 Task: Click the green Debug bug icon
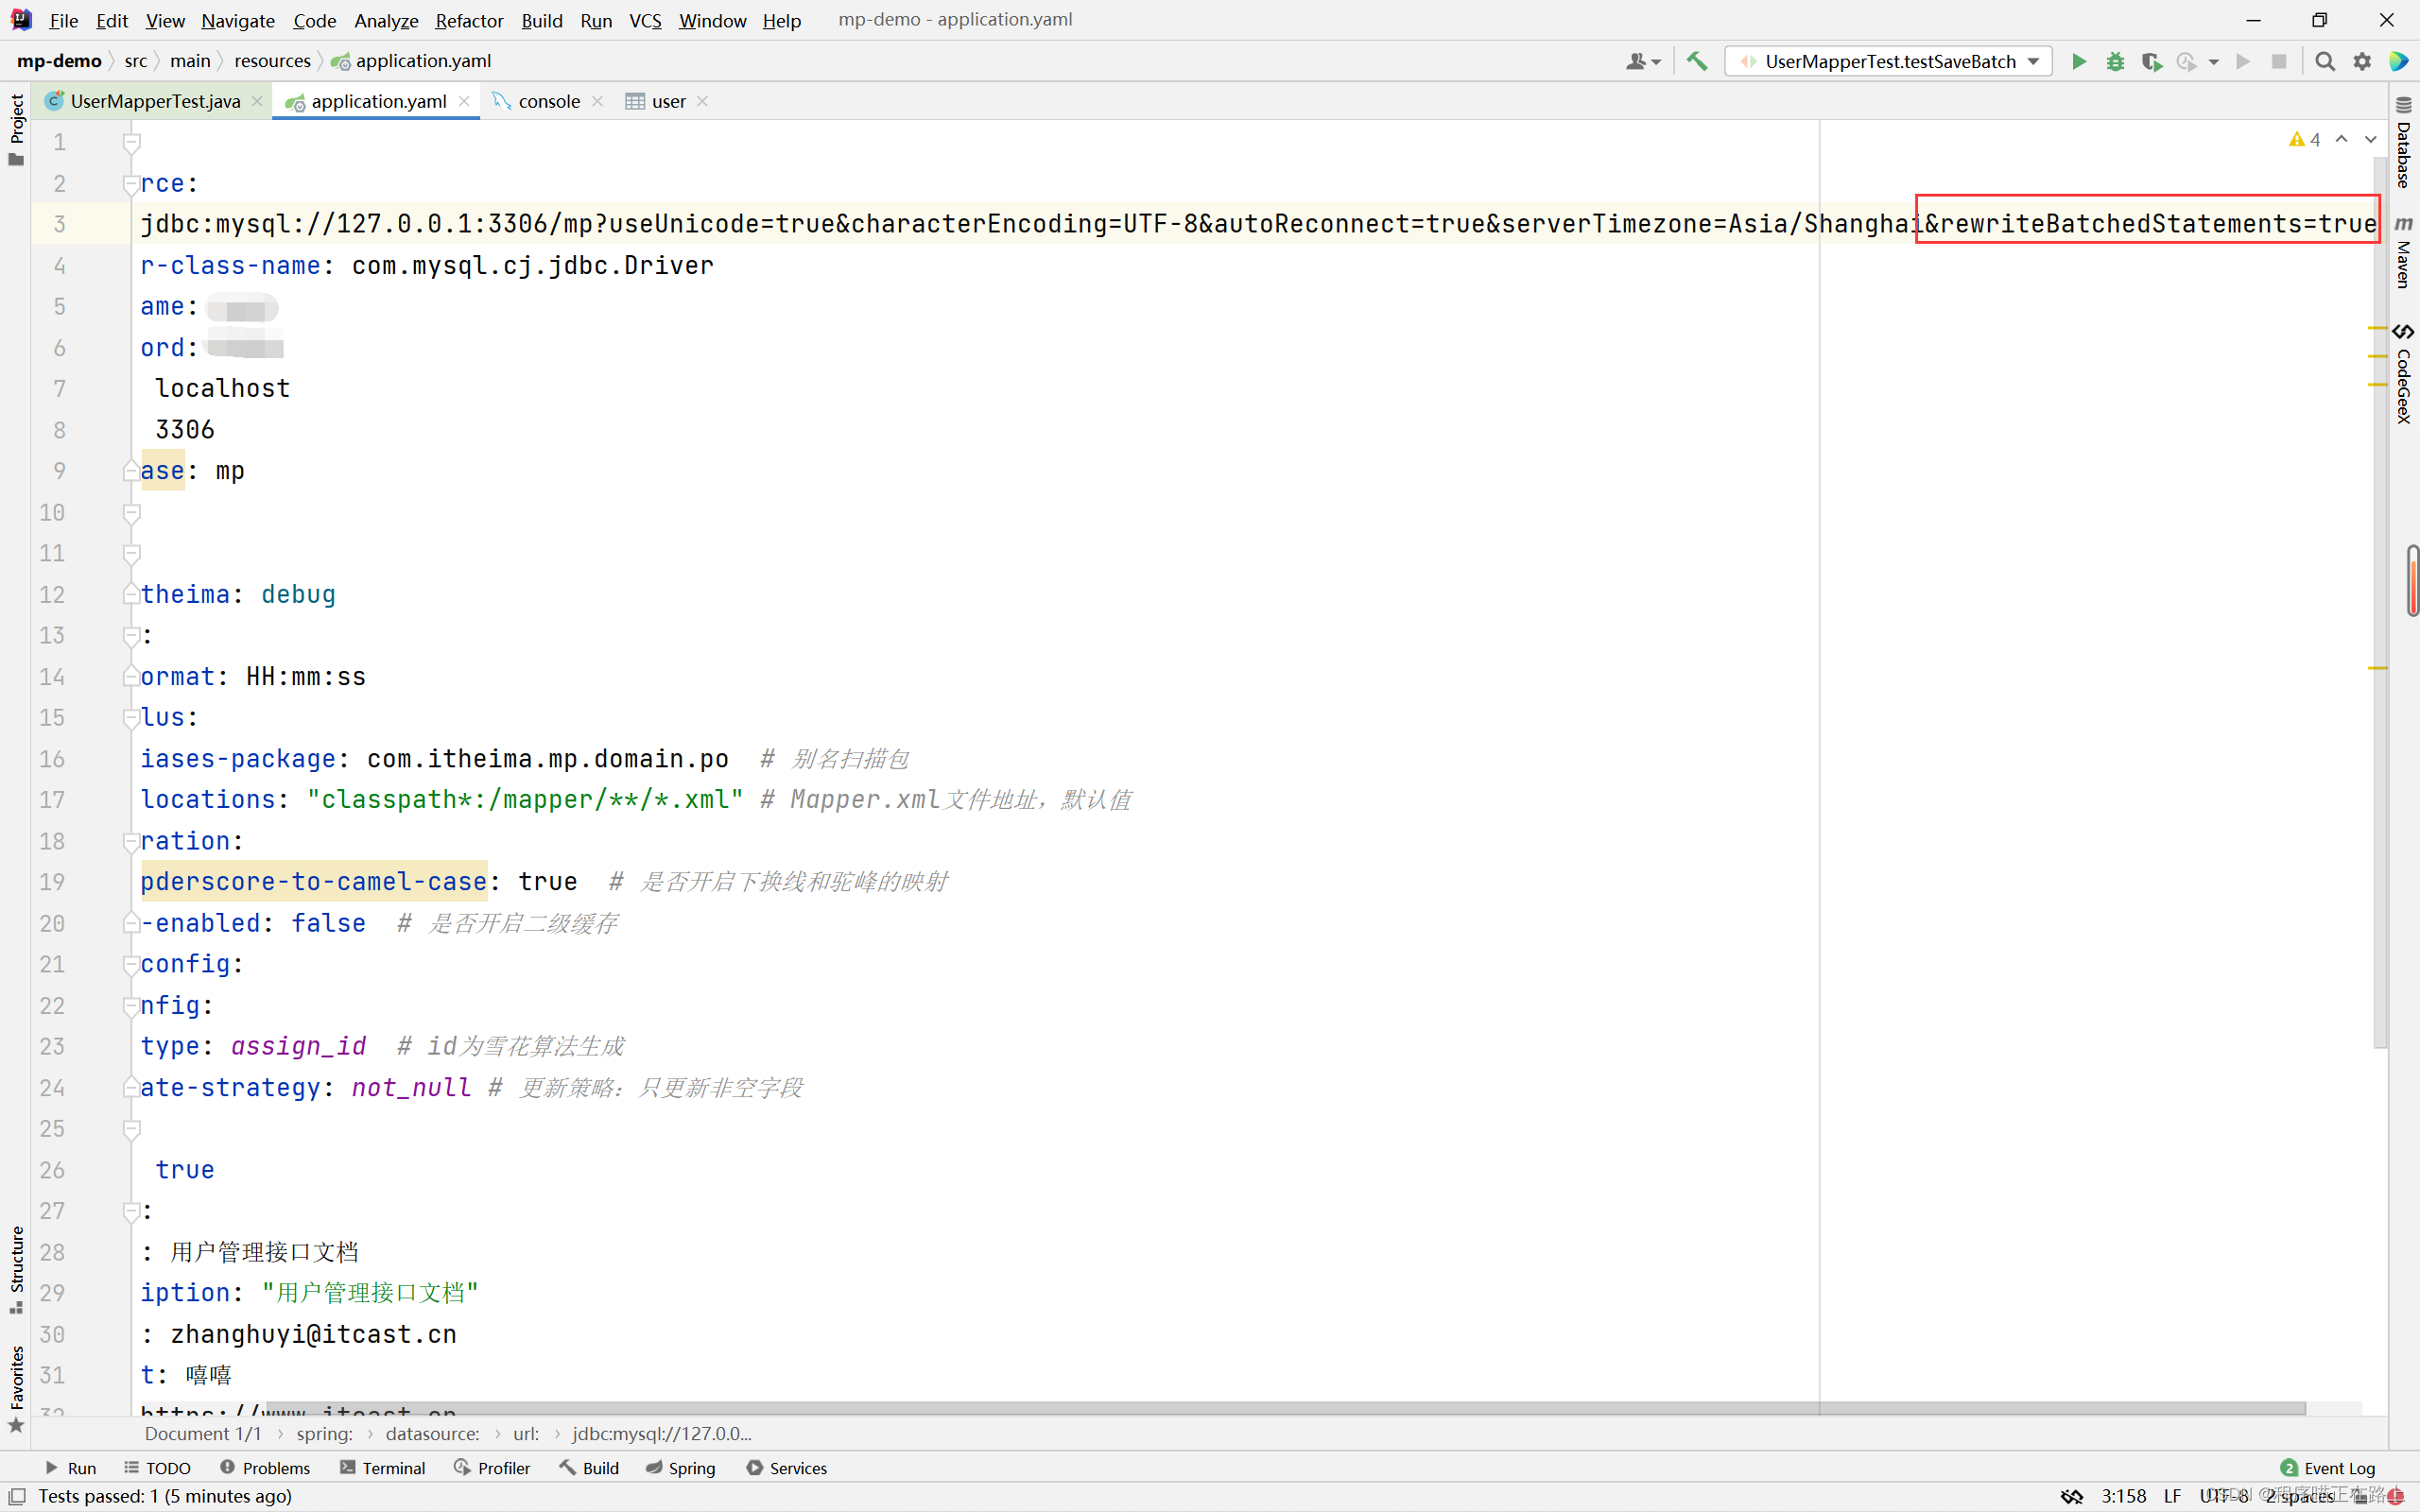pyautogui.click(x=2115, y=62)
